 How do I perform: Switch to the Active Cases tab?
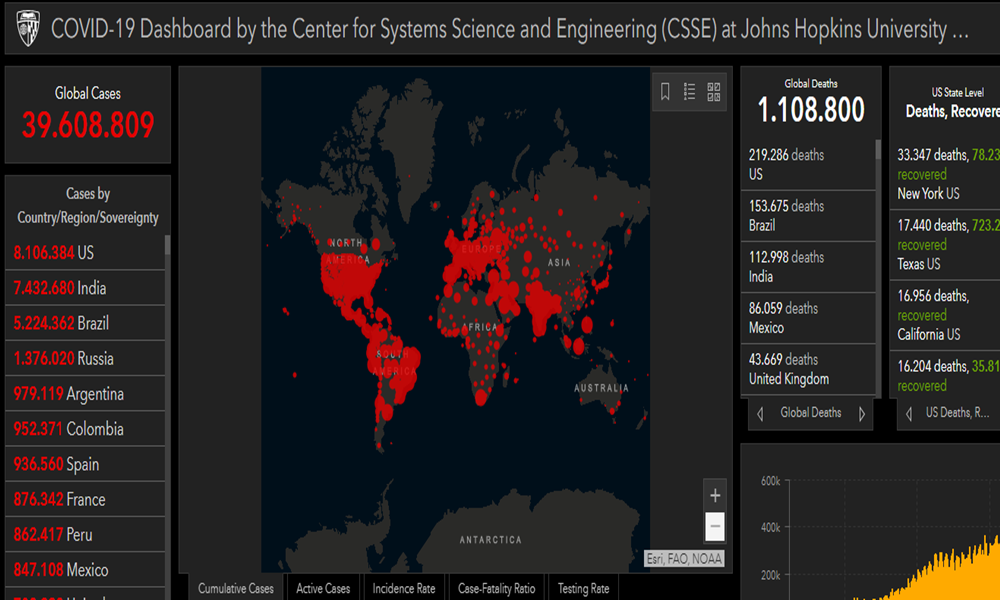(x=323, y=588)
